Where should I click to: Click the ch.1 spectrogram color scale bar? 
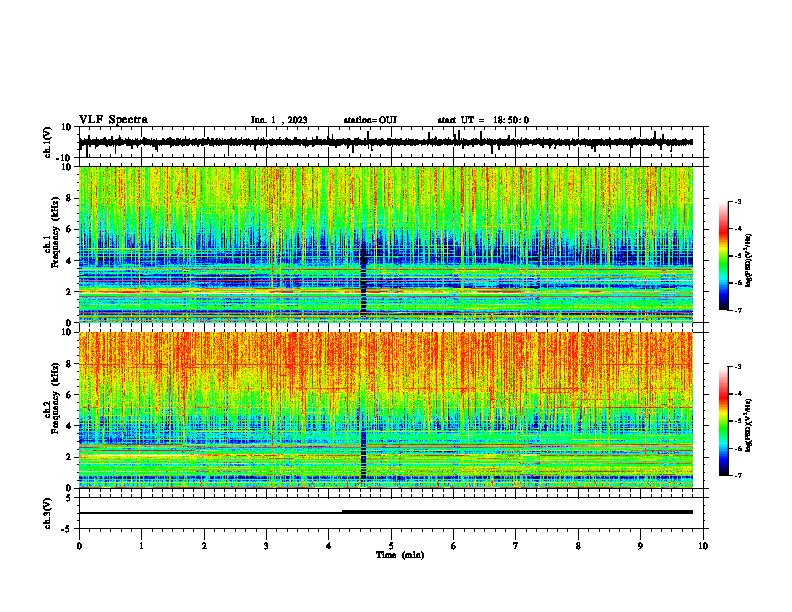click(x=723, y=256)
